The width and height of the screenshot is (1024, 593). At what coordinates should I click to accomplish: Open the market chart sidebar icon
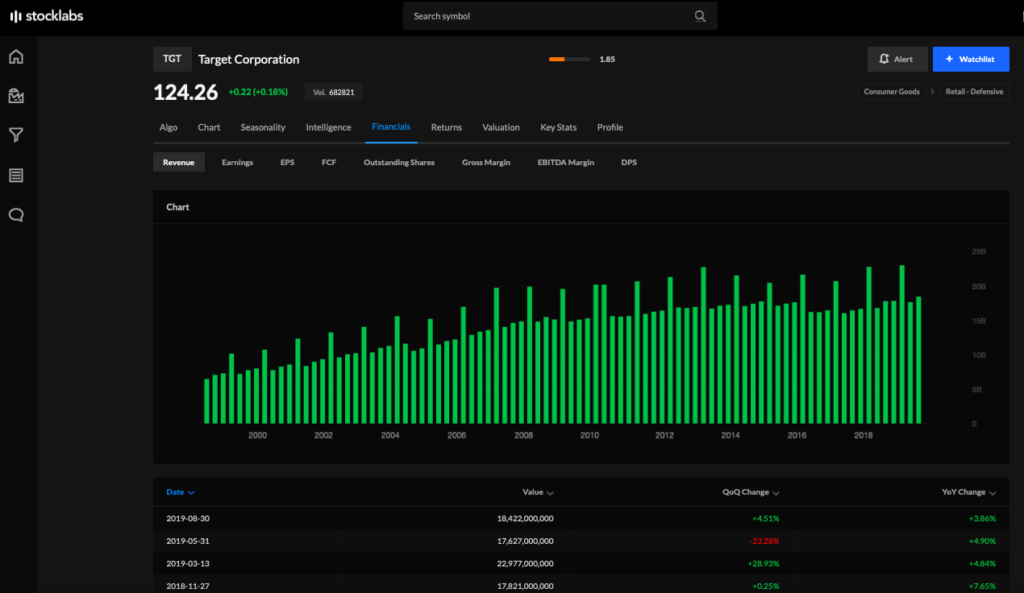point(16,96)
